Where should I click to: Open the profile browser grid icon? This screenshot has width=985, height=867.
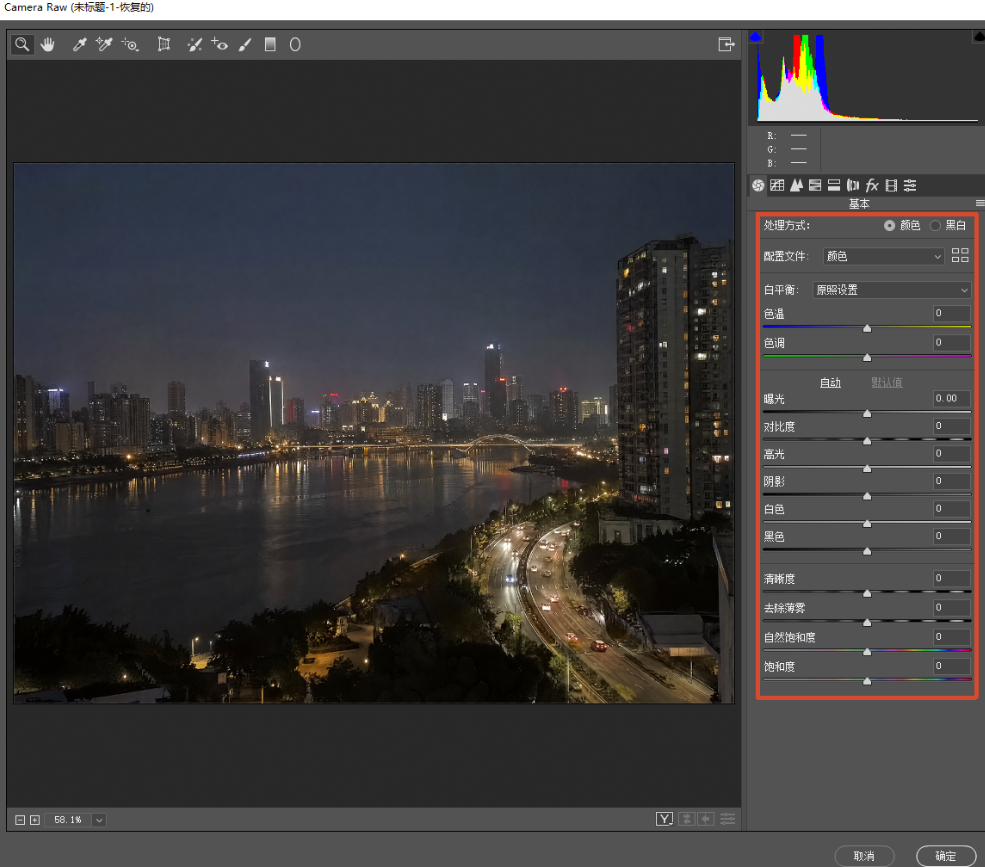[960, 255]
